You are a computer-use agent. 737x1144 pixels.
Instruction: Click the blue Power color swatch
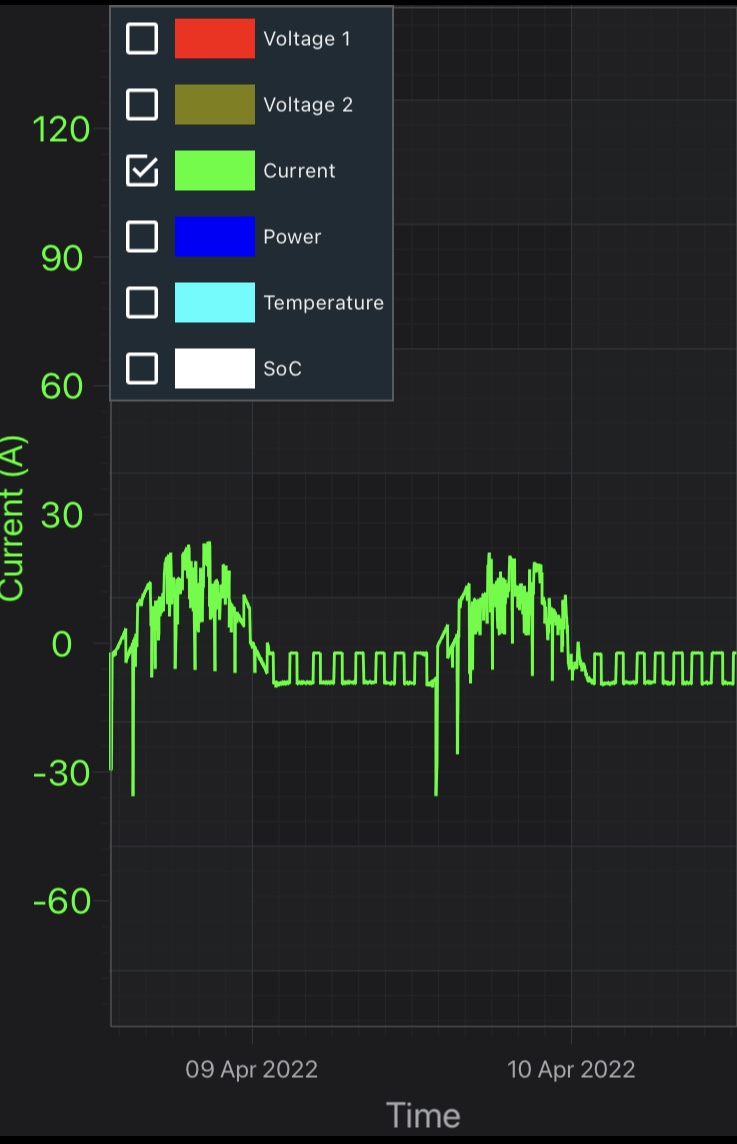click(x=215, y=236)
